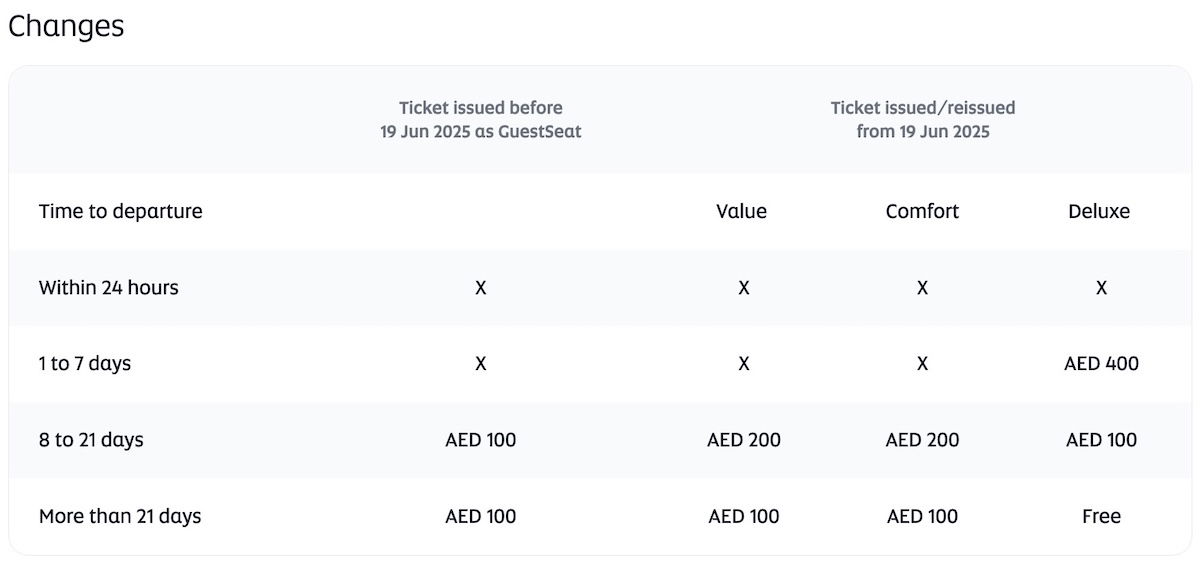Select the Within 24 hours row label
Screen dimensions: 1200x564
[x=109, y=288]
